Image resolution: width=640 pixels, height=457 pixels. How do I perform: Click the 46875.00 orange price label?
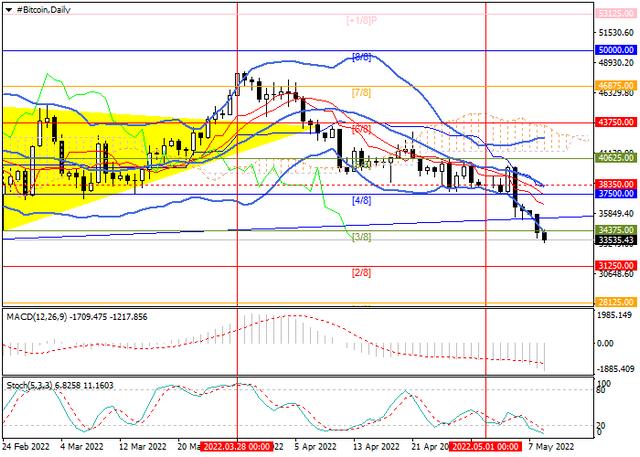click(616, 86)
